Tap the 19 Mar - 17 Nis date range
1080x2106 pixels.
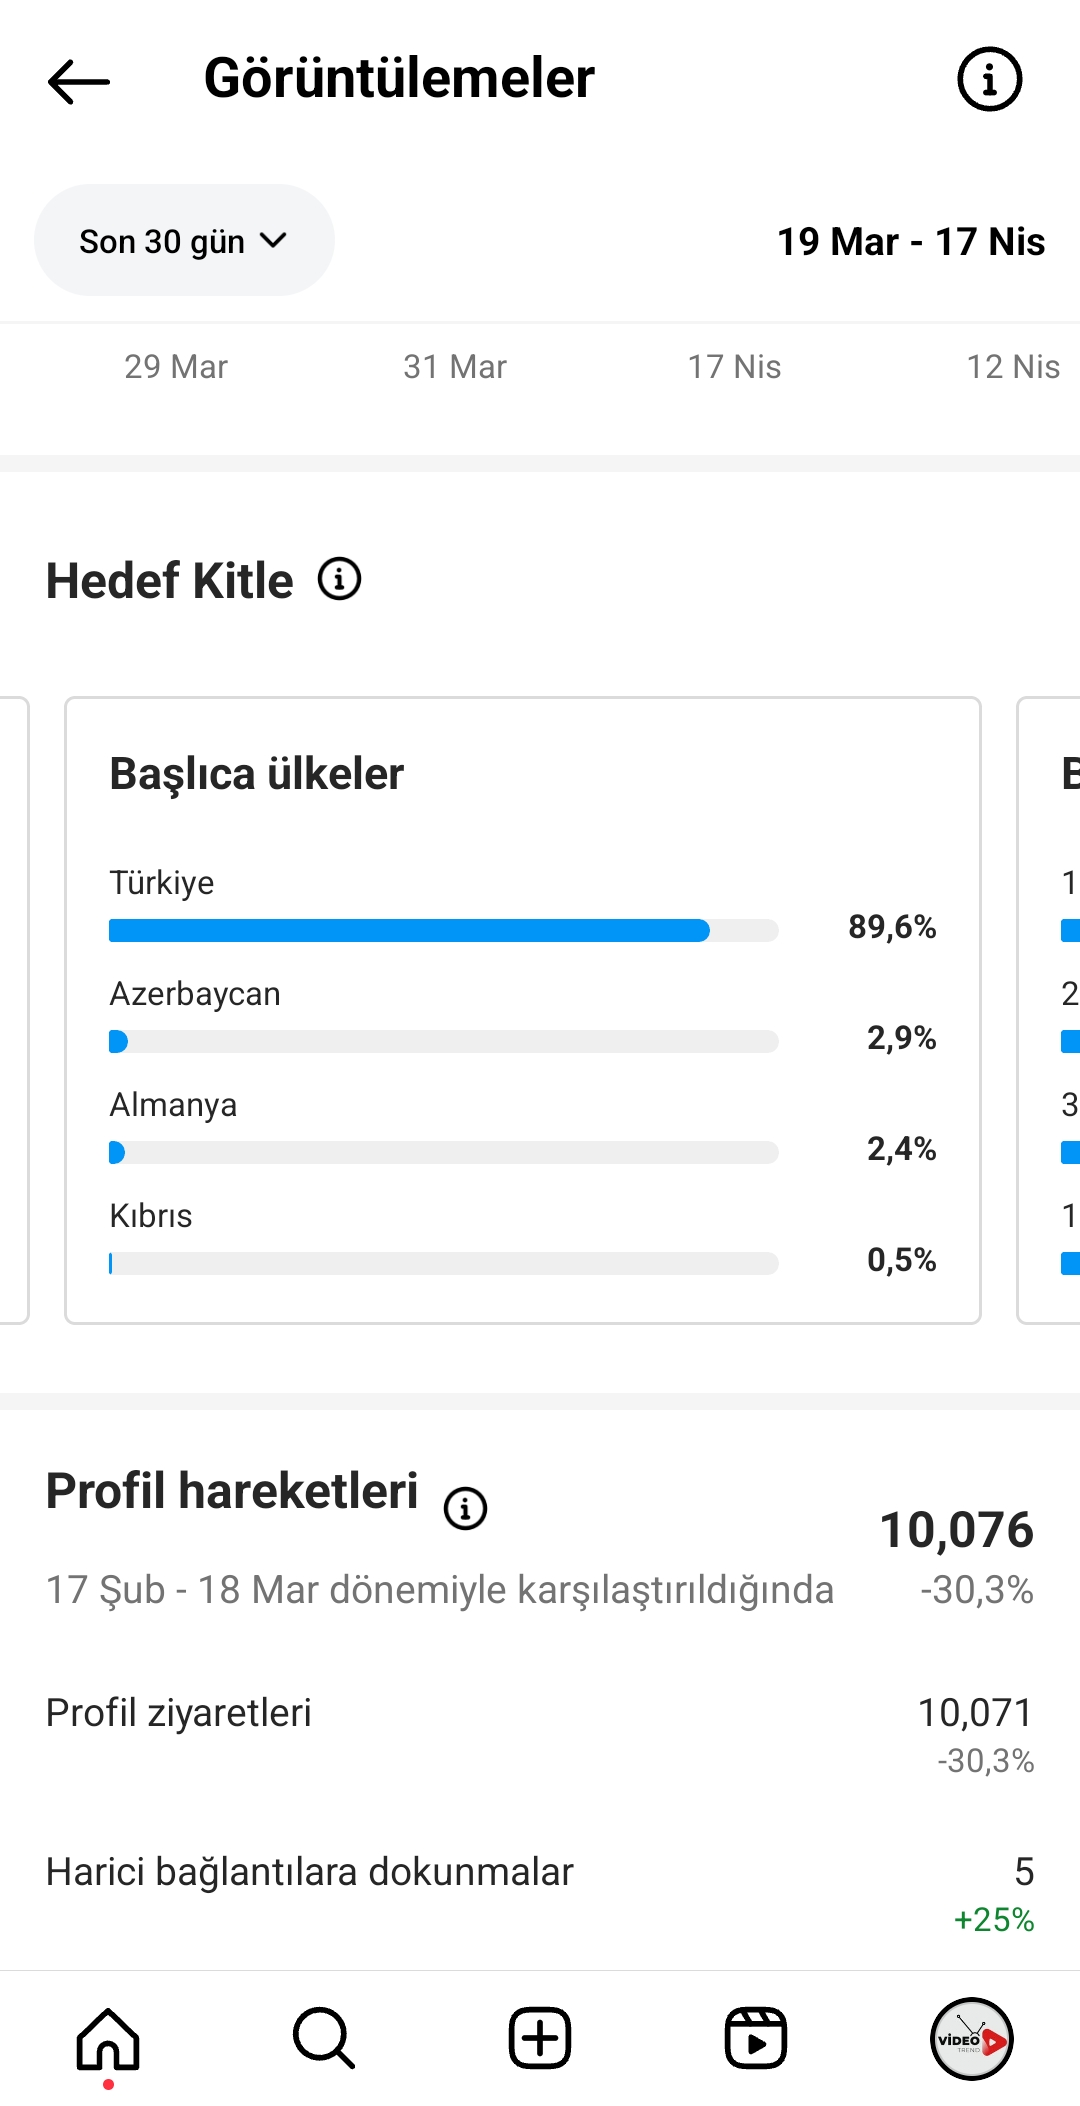click(911, 241)
